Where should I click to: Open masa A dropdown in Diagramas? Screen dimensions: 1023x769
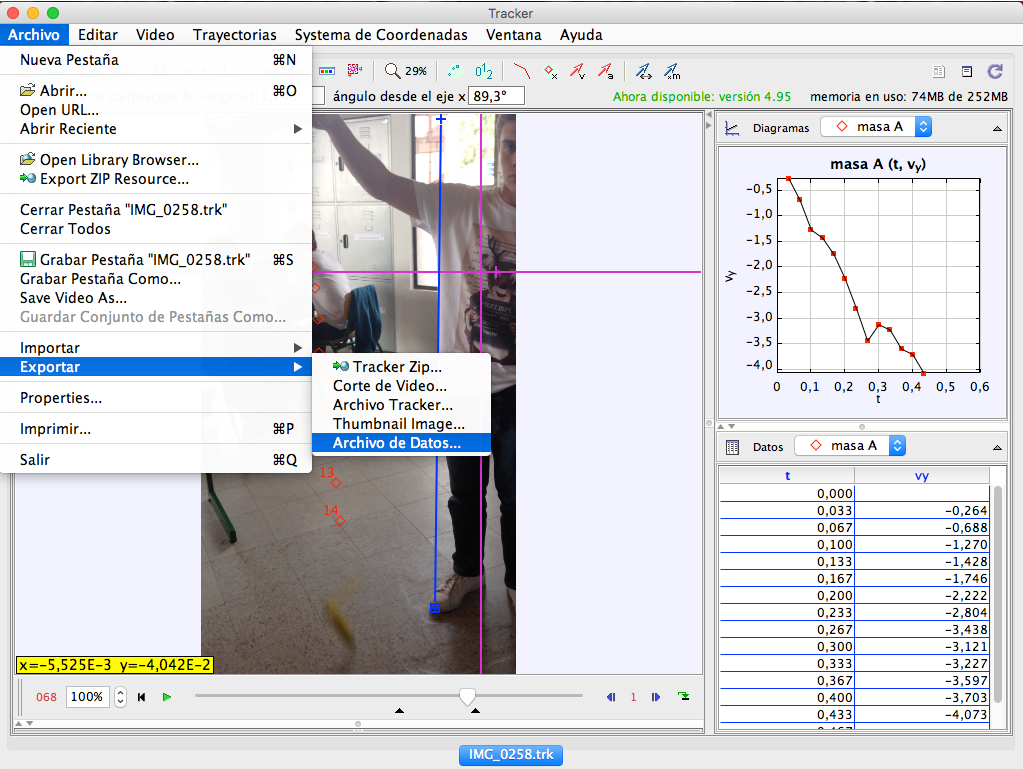click(876, 127)
